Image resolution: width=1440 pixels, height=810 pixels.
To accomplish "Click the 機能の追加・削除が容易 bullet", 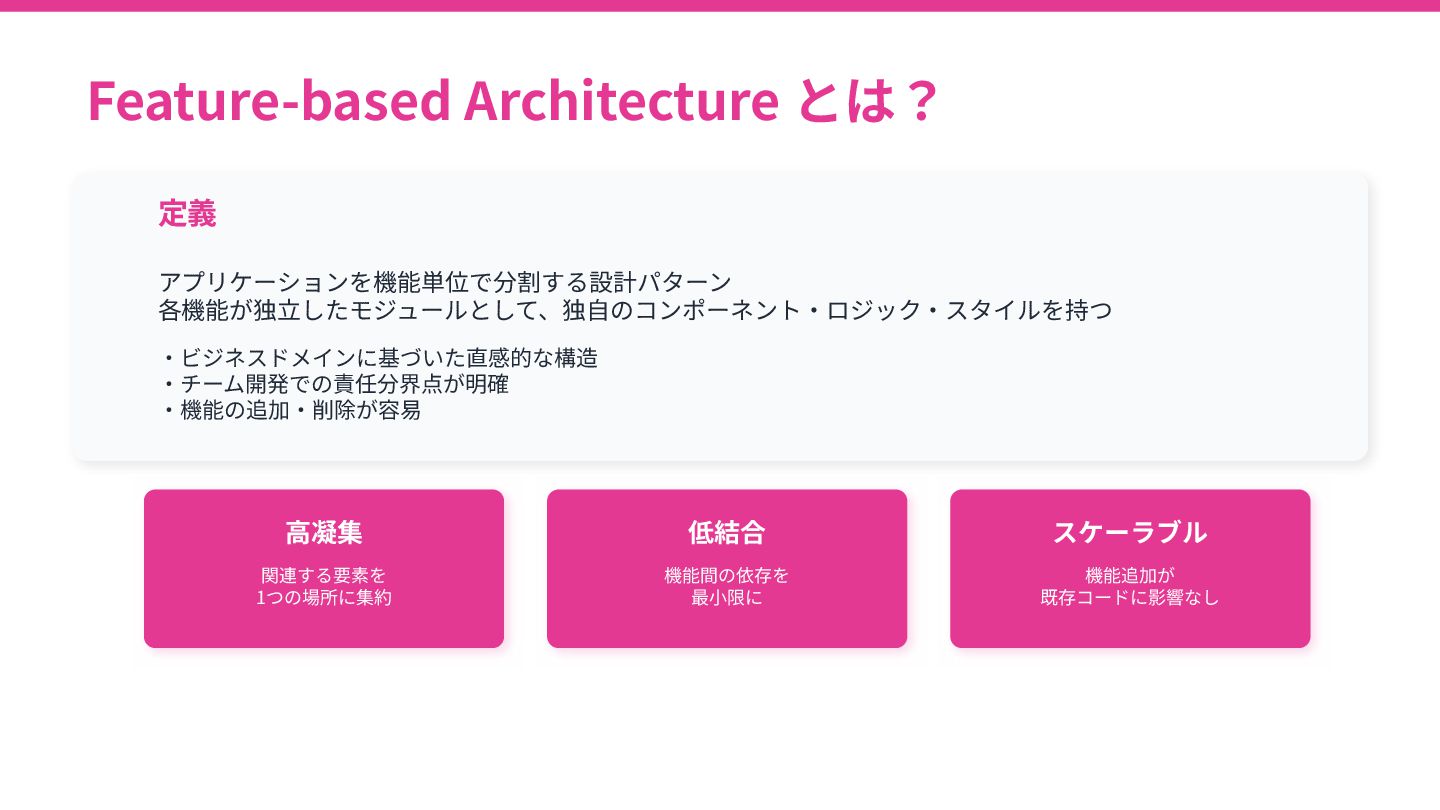I will pos(291,409).
